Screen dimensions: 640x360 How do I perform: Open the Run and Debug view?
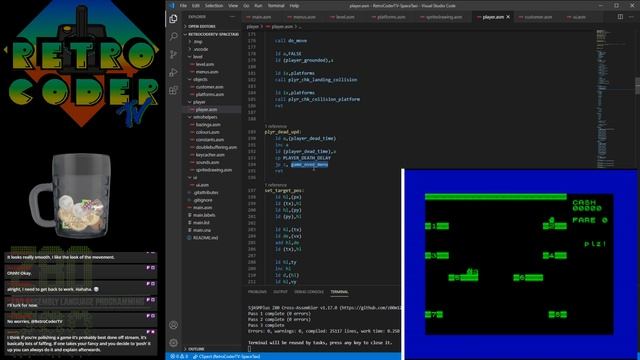pos(173,72)
